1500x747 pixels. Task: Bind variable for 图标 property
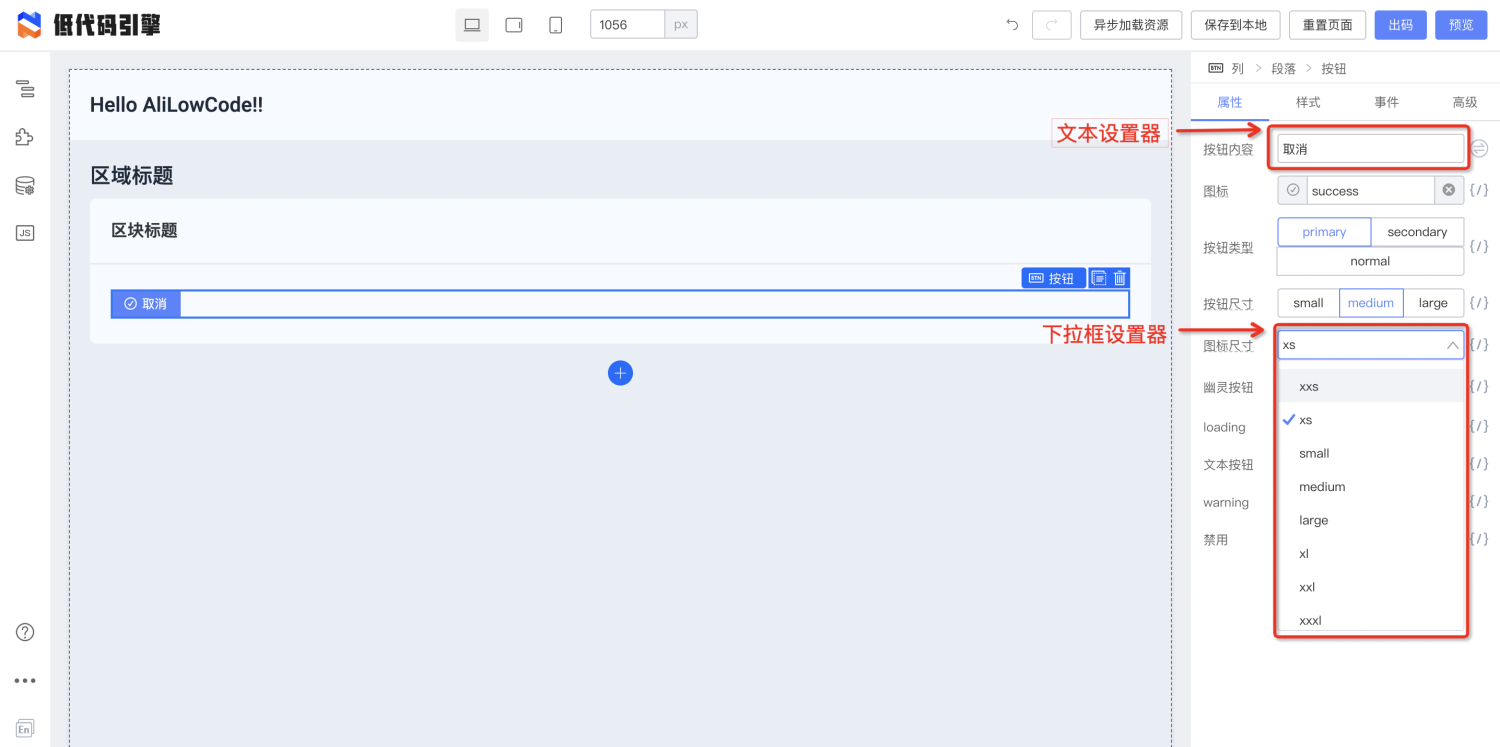pyautogui.click(x=1479, y=190)
